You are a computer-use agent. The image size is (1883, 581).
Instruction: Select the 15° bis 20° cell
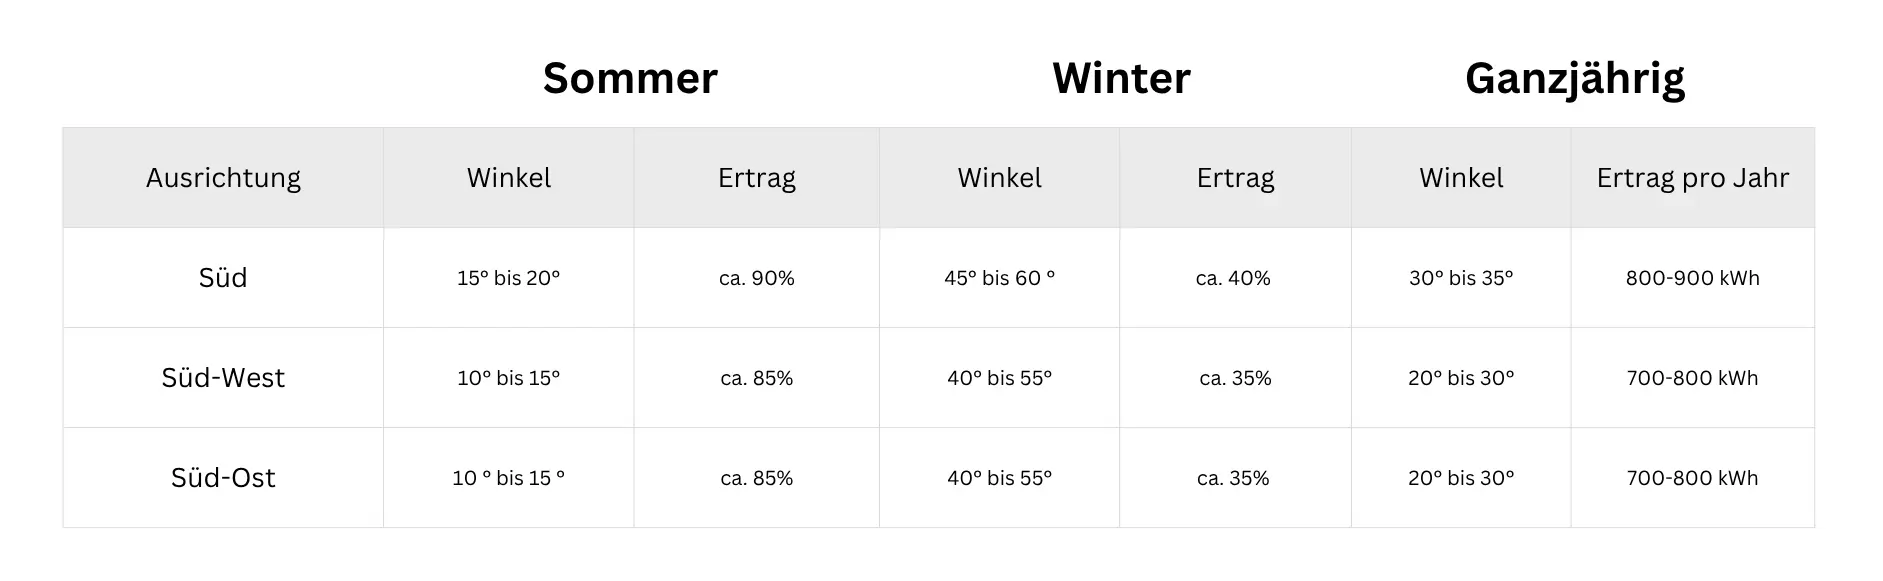pos(508,278)
